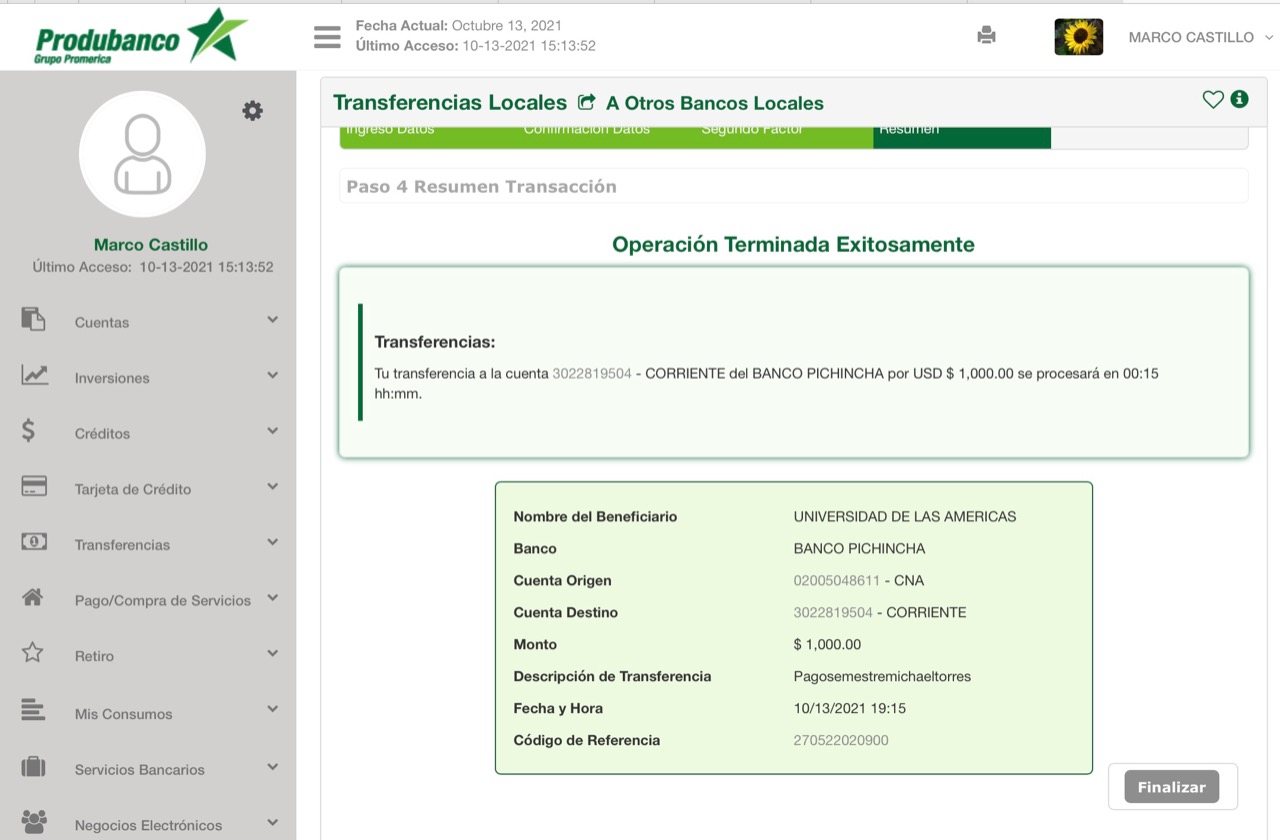
Task: Select Pago/Compra de Servicios menu item
Action: pos(162,600)
